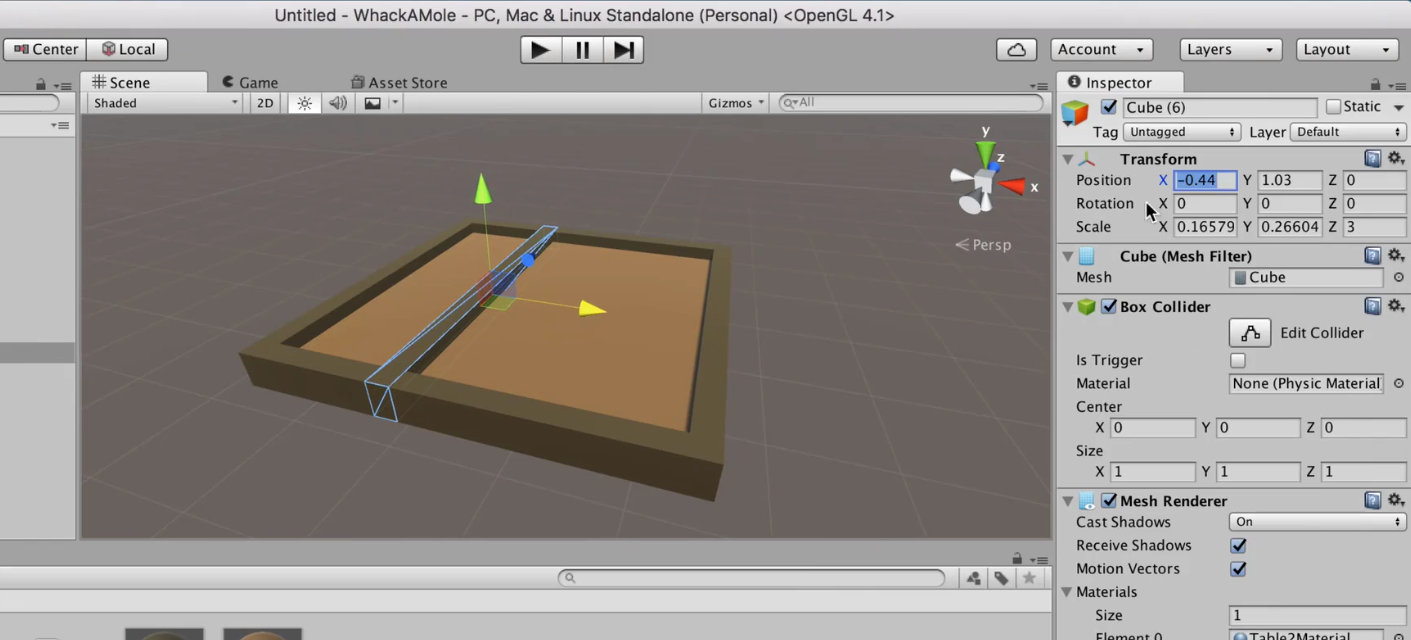The image size is (1411, 640).
Task: Click the search field above the project browser
Action: pos(750,577)
